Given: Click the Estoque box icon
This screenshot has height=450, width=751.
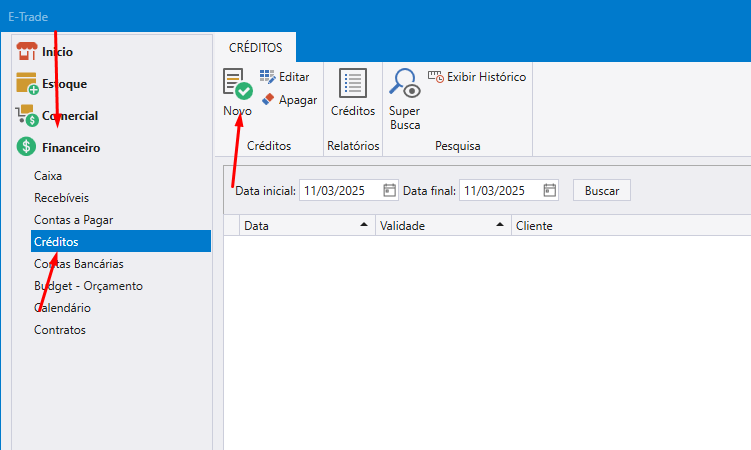Looking at the screenshot, I should point(26,84).
